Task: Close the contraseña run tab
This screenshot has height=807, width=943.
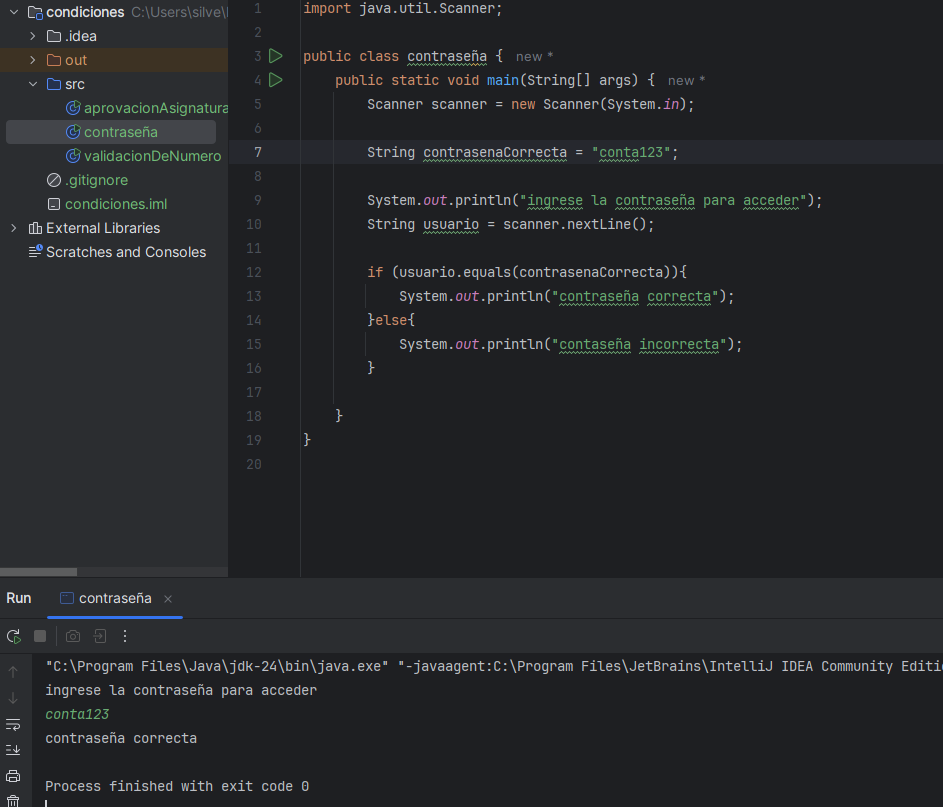Action: point(168,599)
